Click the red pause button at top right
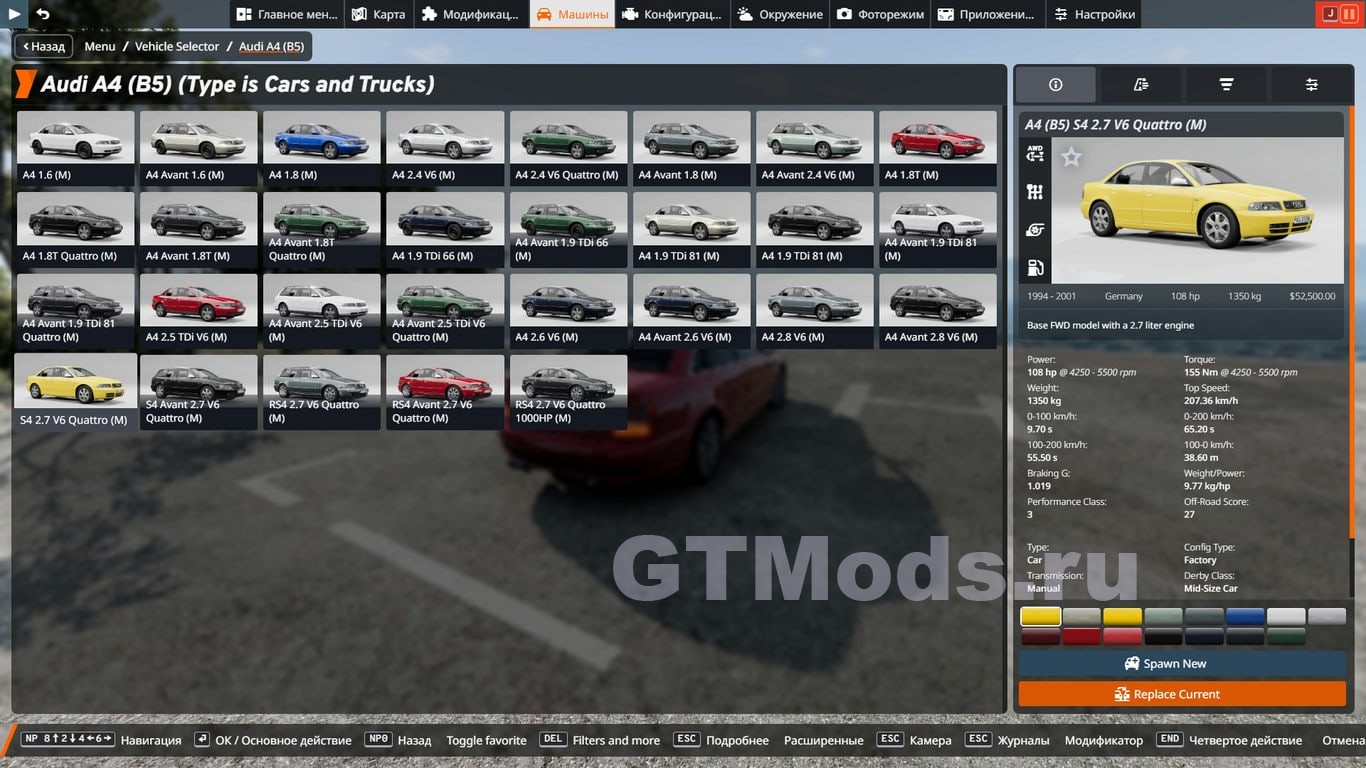This screenshot has height=768, width=1366. click(1349, 14)
